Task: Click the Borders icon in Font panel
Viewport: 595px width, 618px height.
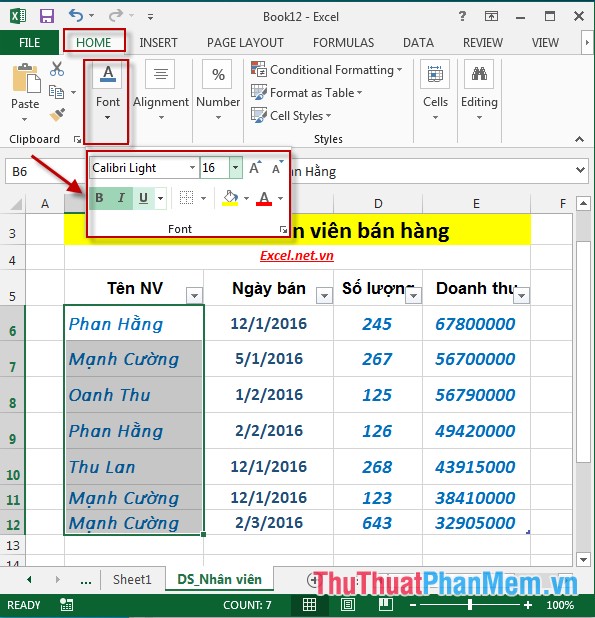Action: pyautogui.click(x=186, y=198)
